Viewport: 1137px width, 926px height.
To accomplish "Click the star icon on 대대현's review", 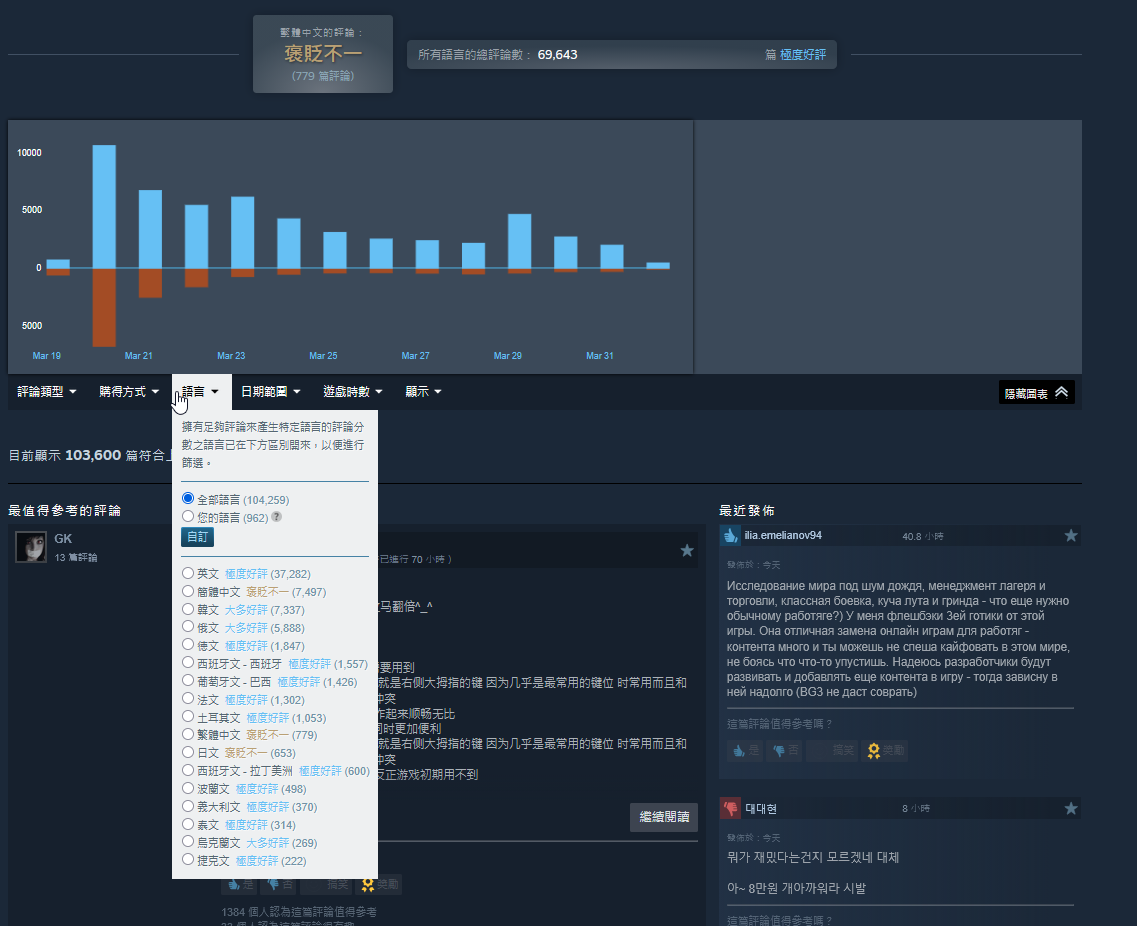I will (x=1071, y=807).
